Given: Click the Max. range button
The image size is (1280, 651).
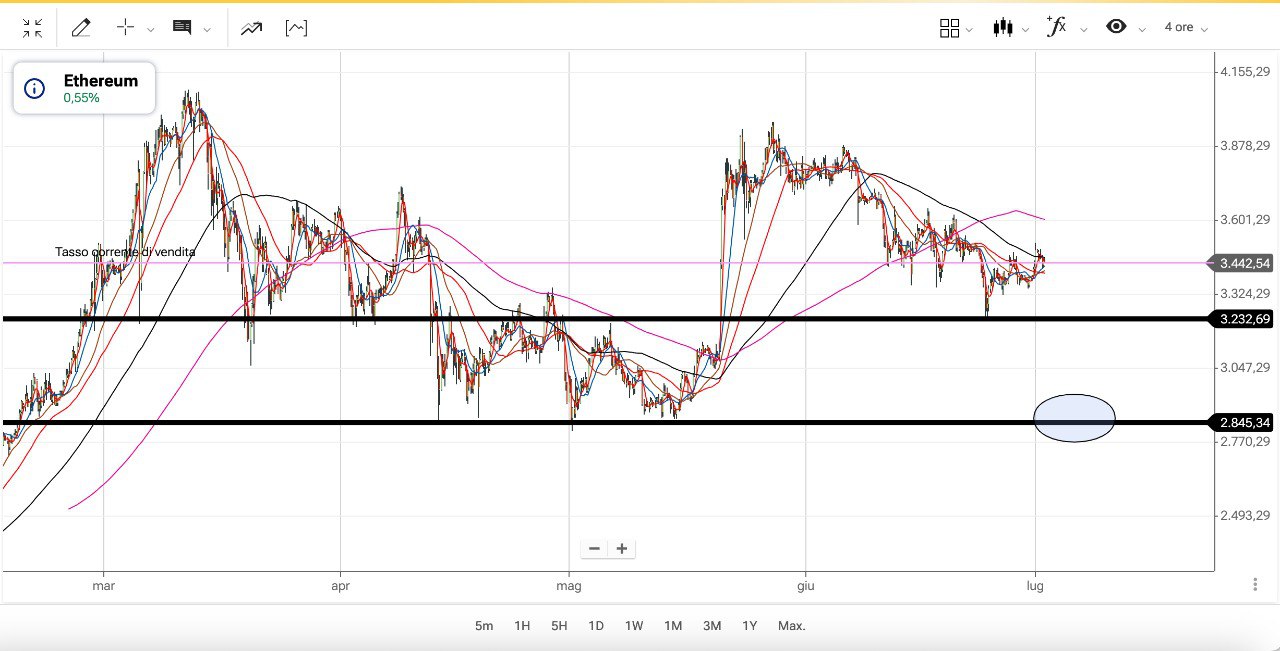Looking at the screenshot, I should click(791, 626).
